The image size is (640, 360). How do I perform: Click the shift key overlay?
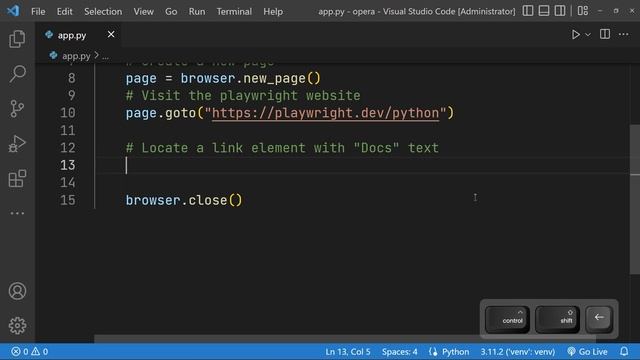click(x=558, y=319)
